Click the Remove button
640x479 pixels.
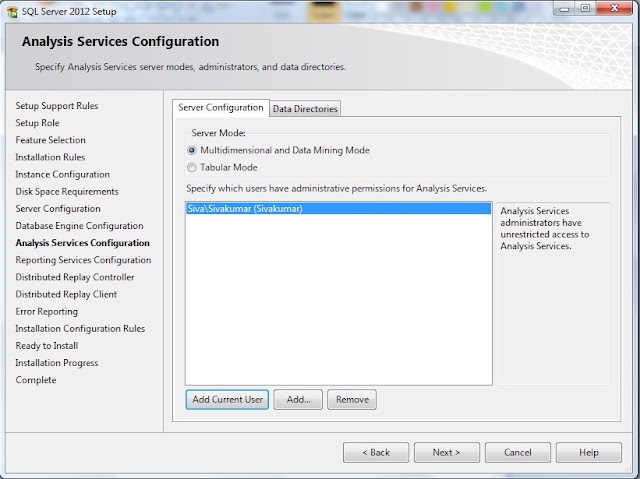pyautogui.click(x=352, y=399)
